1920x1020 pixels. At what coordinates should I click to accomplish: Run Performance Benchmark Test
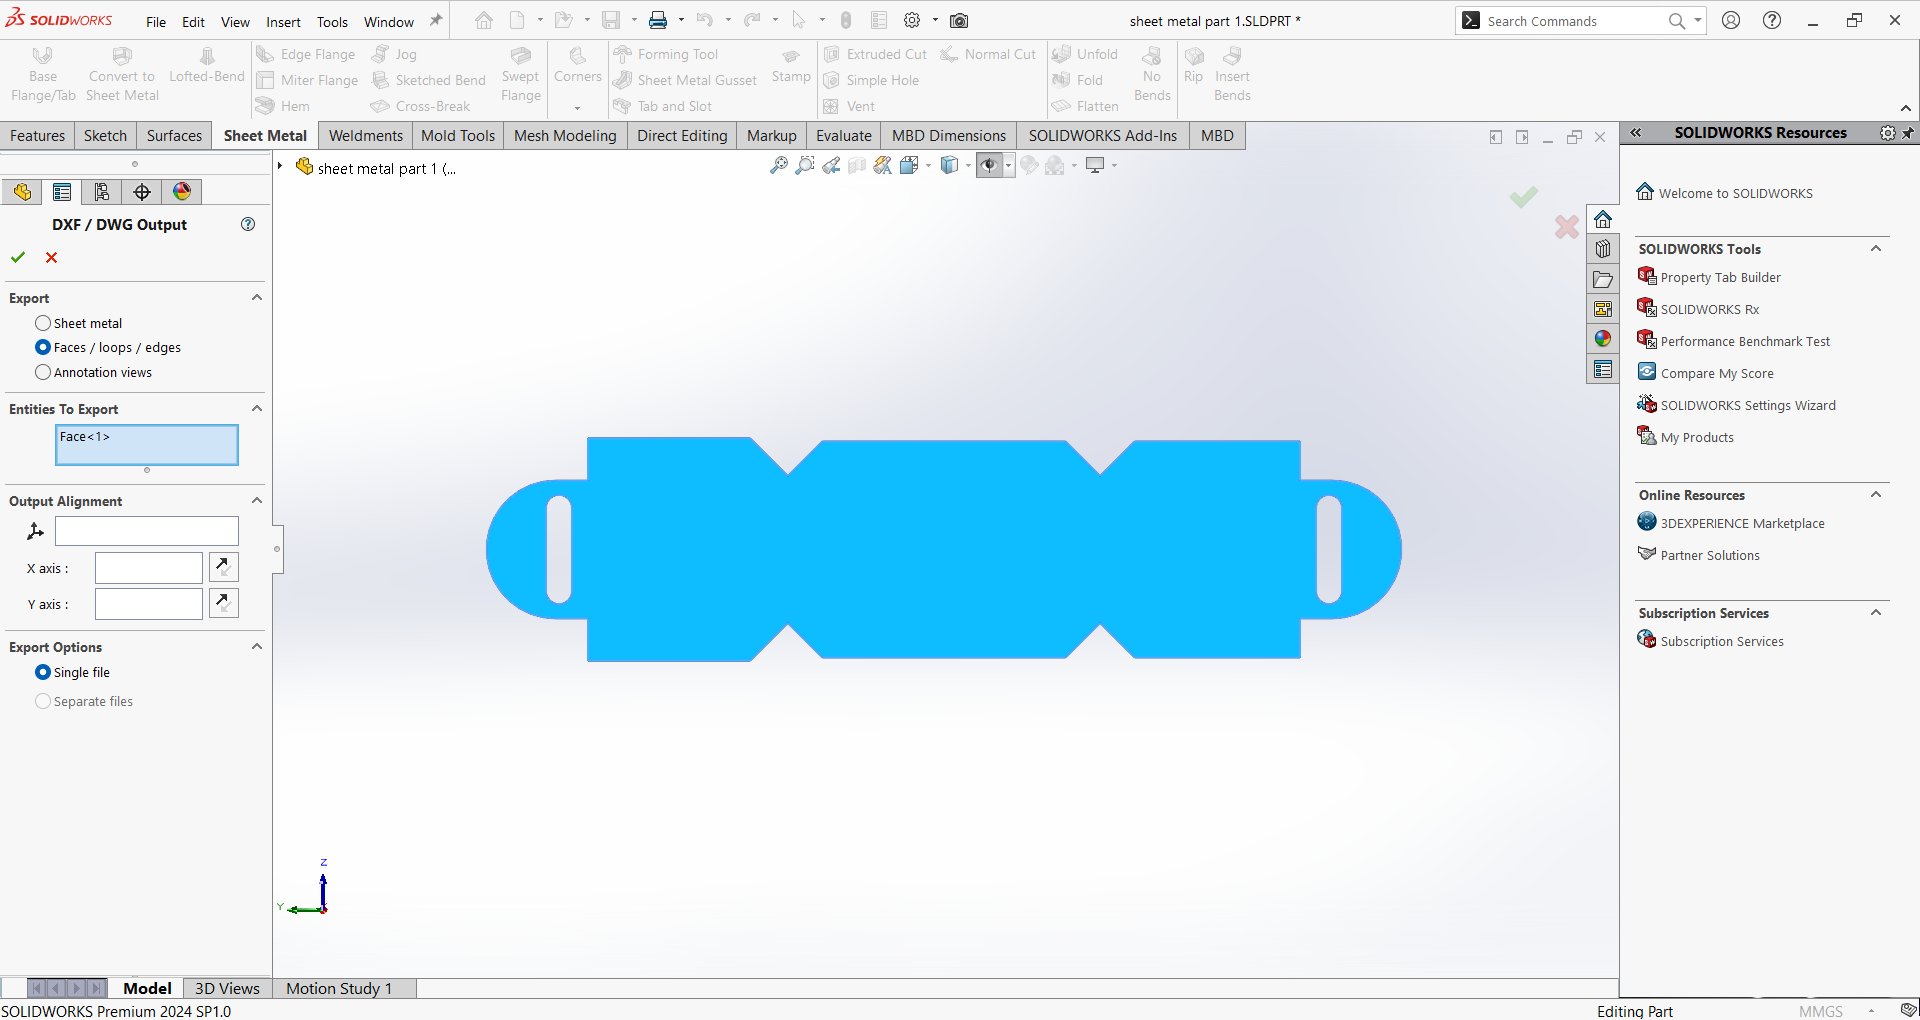click(x=1745, y=341)
